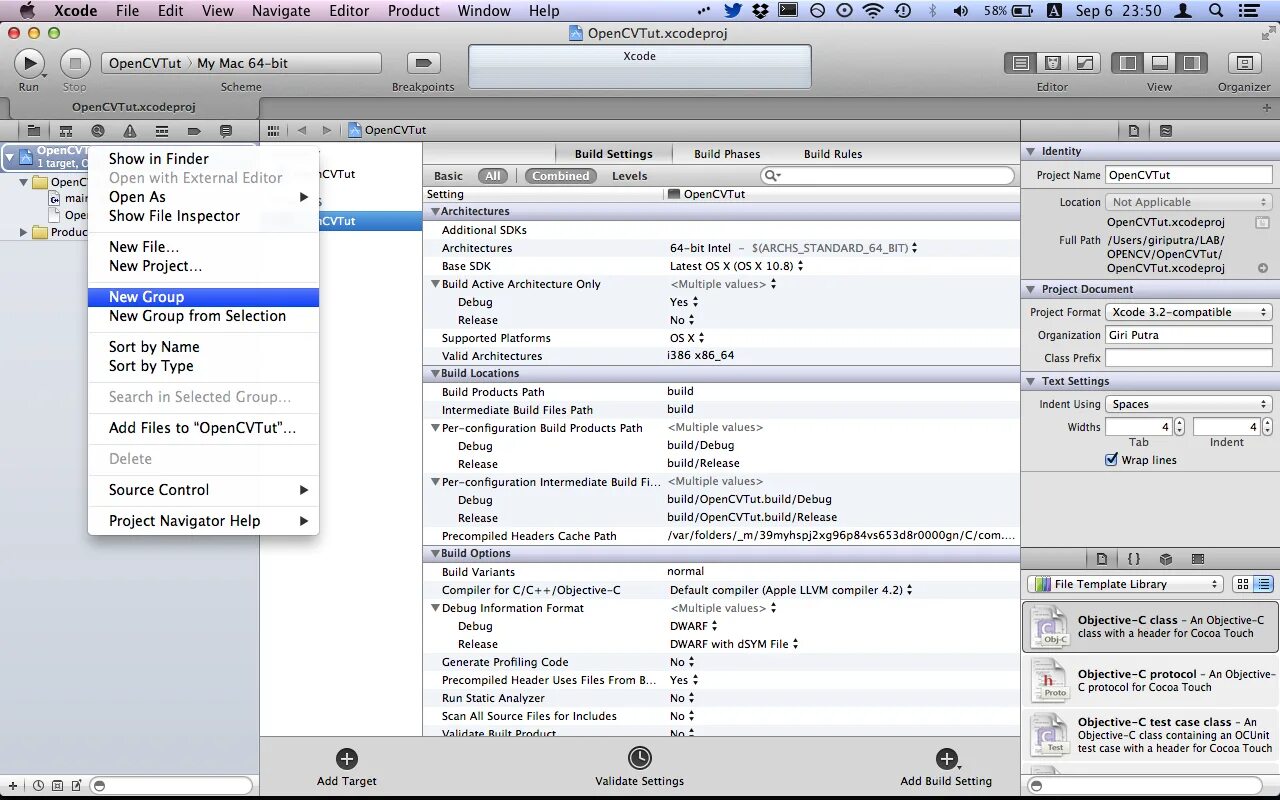Select the Combined display mode
This screenshot has width=1280, height=800.
(x=560, y=176)
